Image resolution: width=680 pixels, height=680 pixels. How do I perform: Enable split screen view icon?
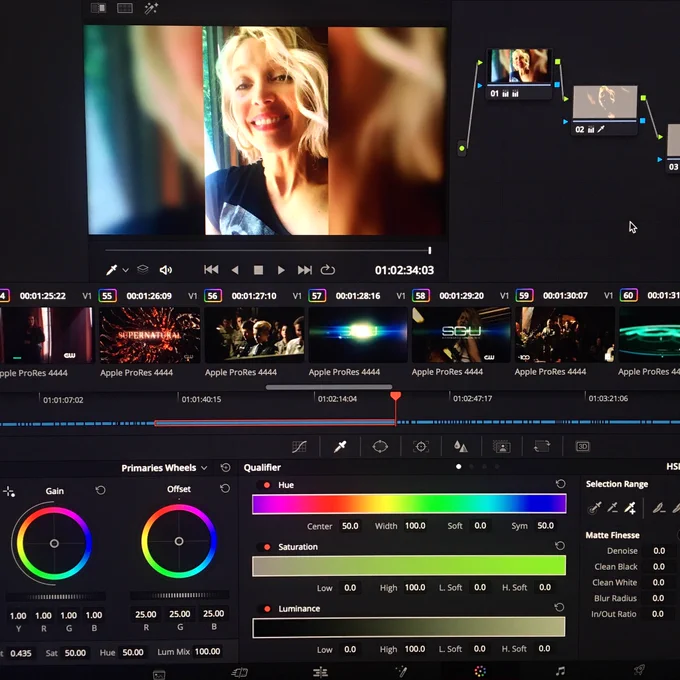[125, 8]
